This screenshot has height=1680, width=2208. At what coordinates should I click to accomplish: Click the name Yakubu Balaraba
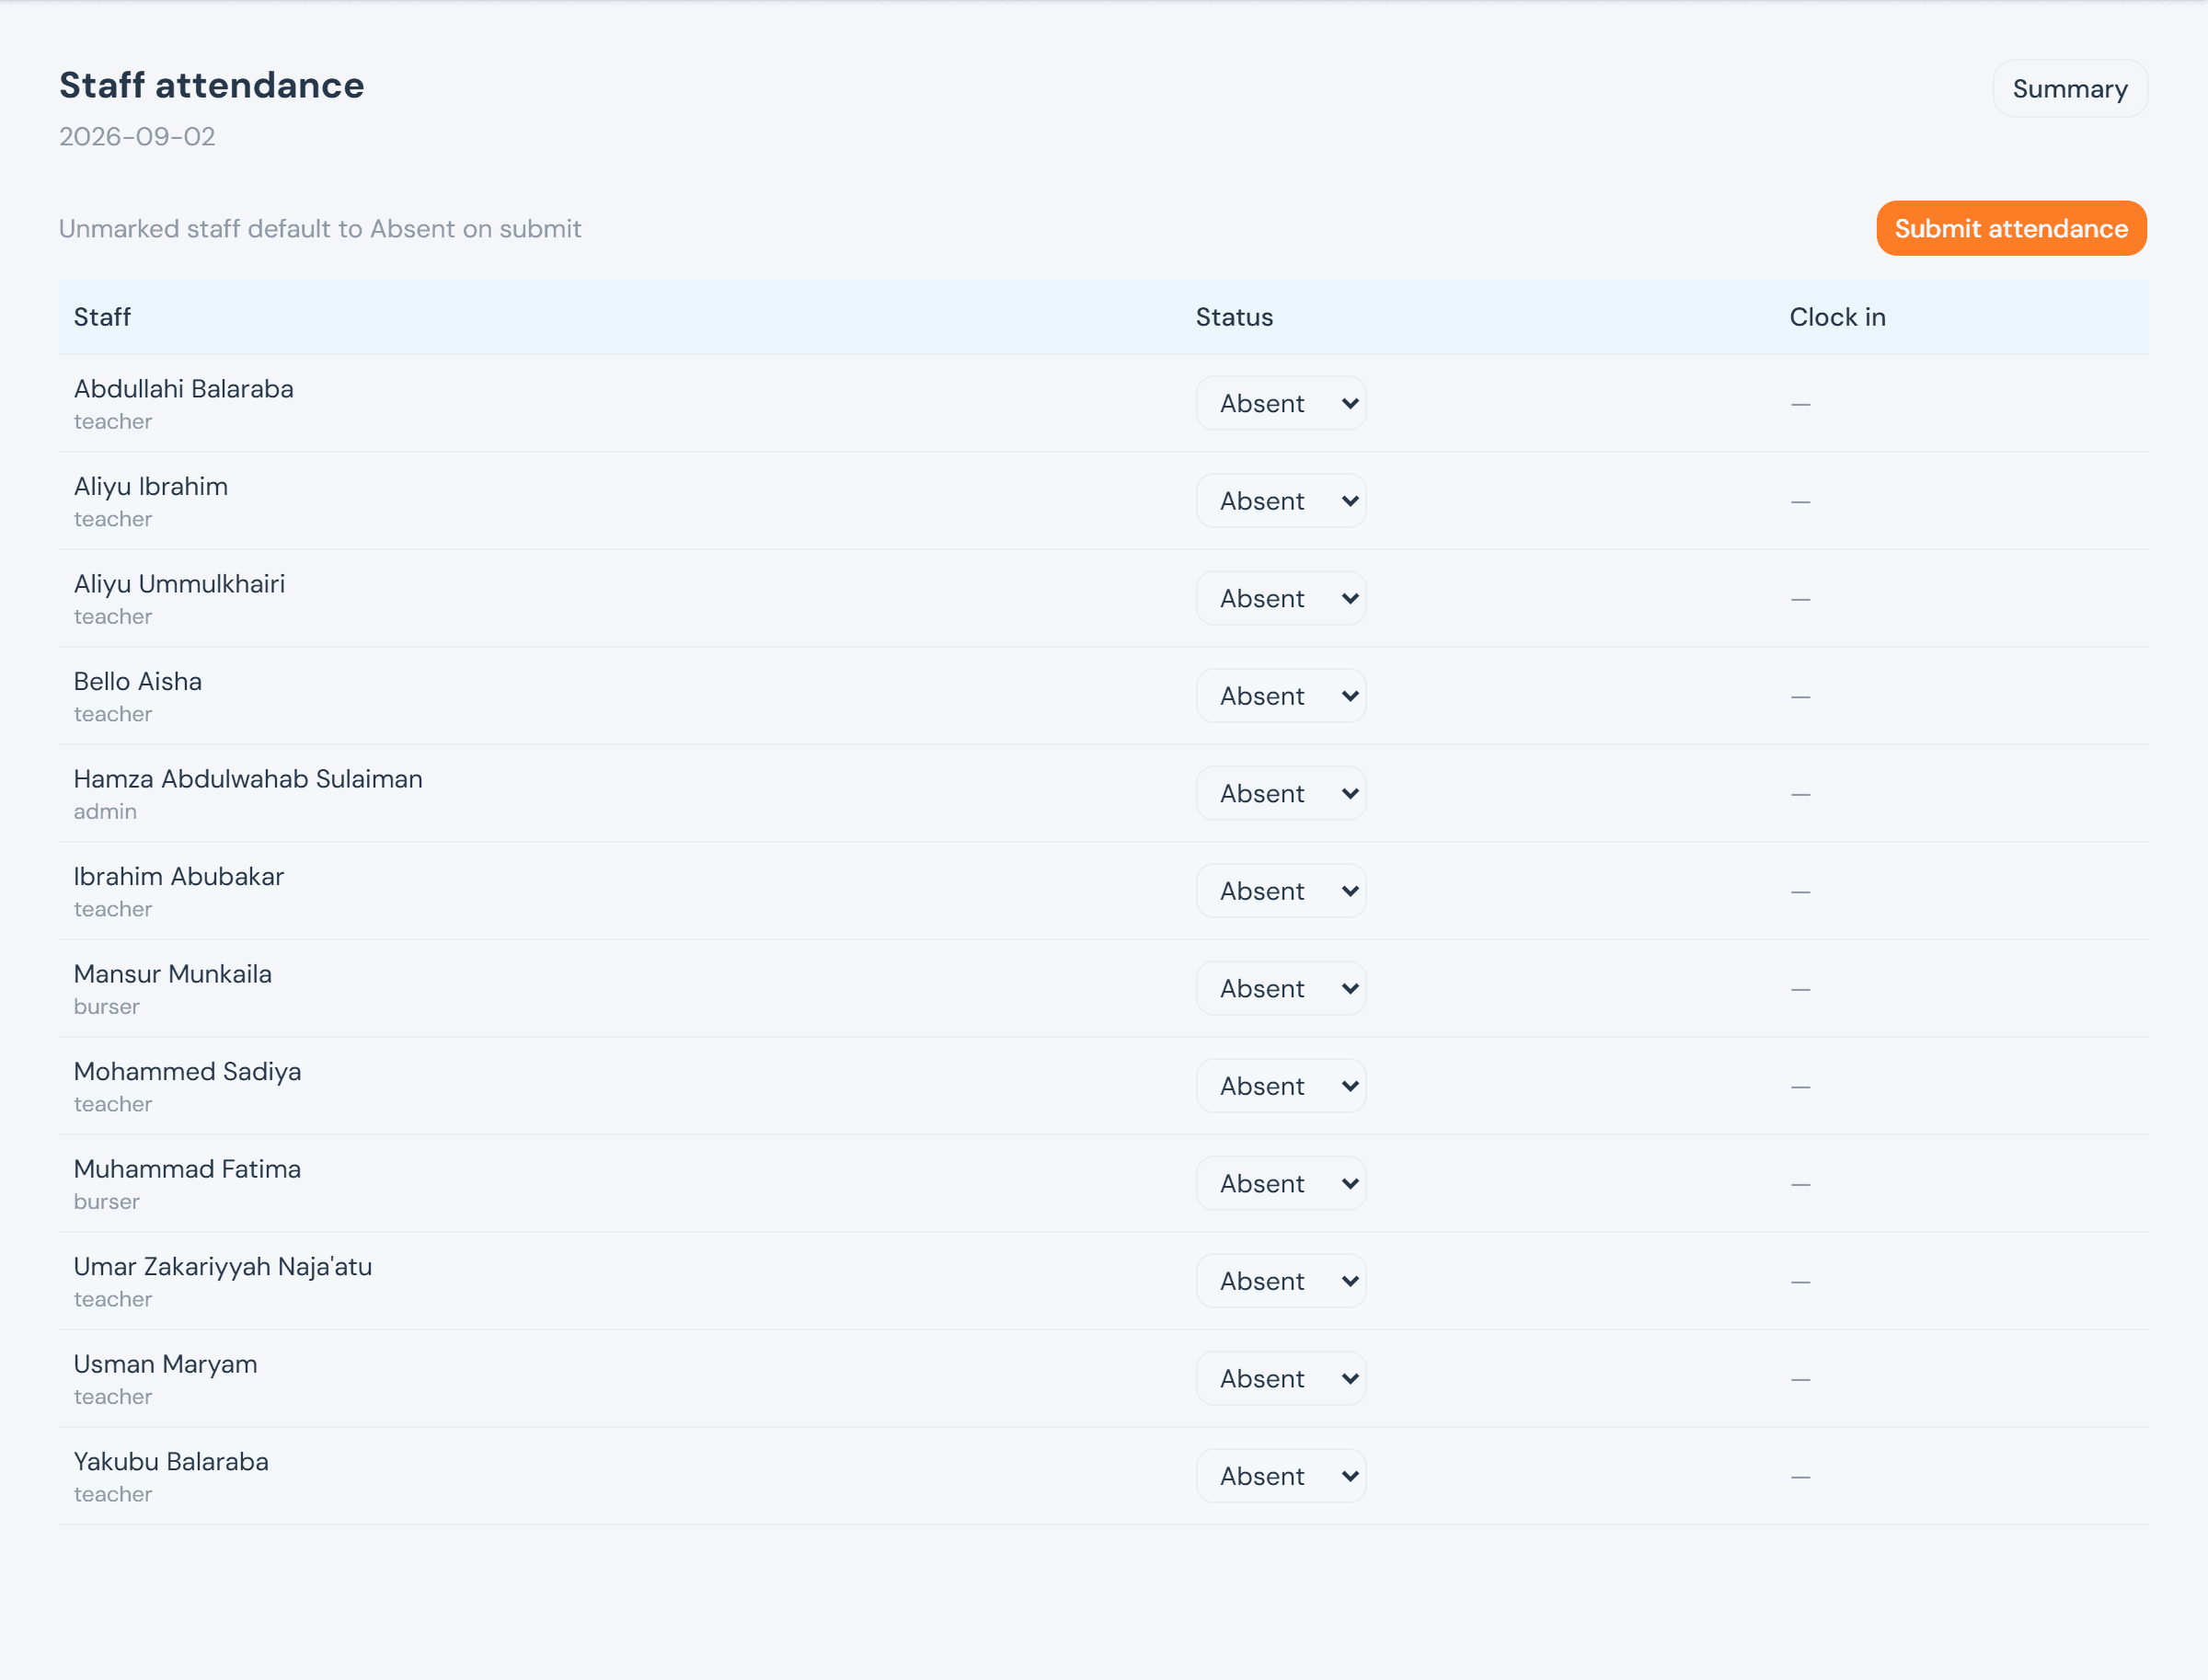[171, 1462]
